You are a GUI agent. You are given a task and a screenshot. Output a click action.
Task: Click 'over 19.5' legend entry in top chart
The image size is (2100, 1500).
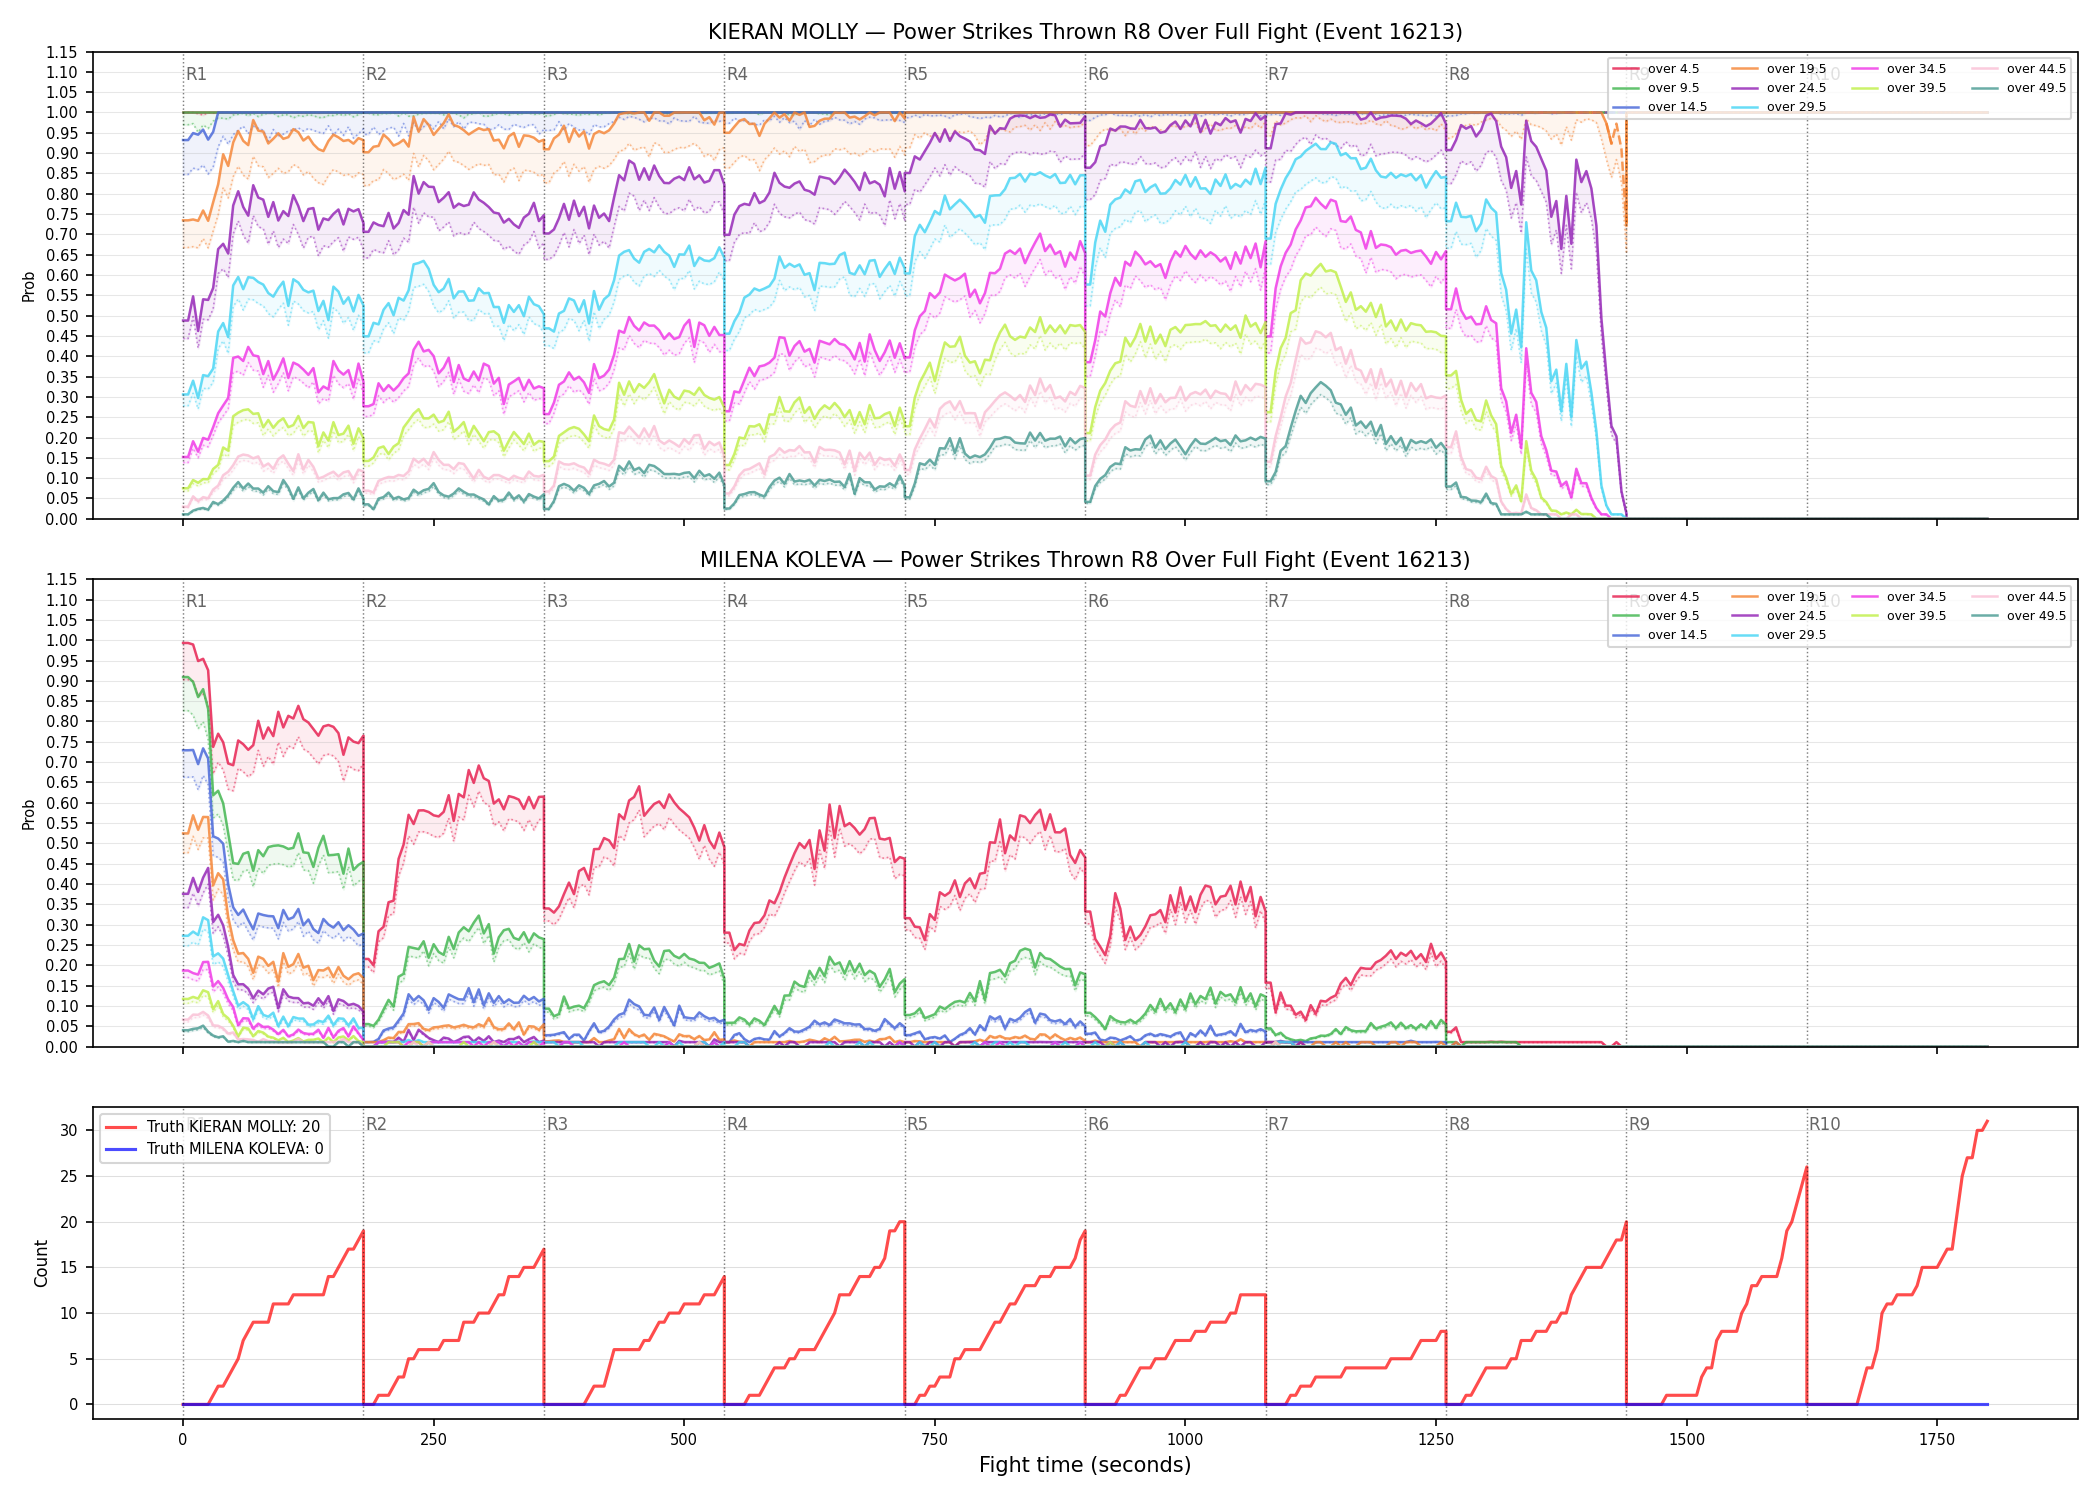tap(1779, 69)
